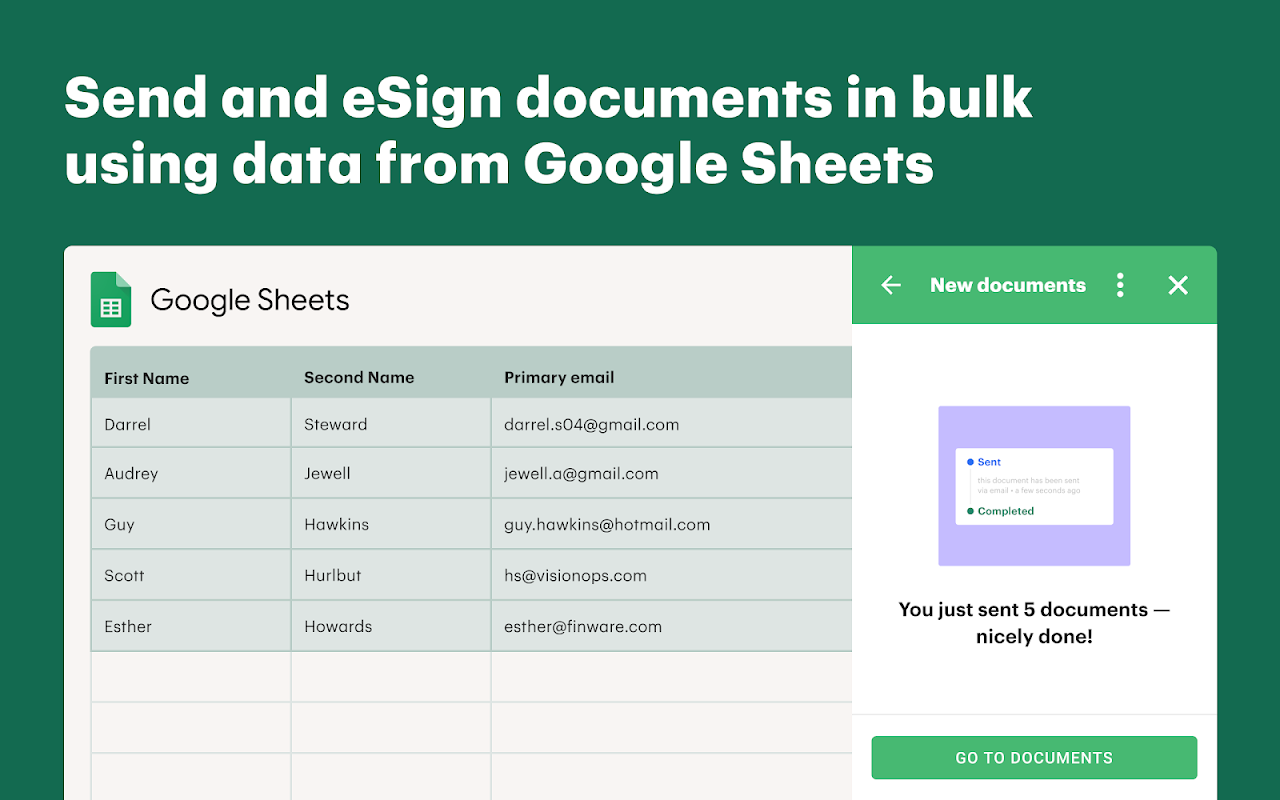Click the cell containing Guy

(x=191, y=525)
